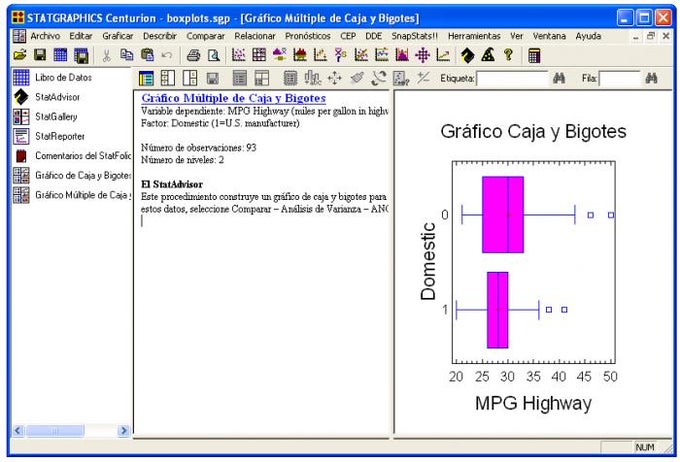
Task: Open the Relacionar menu
Action: 255,36
